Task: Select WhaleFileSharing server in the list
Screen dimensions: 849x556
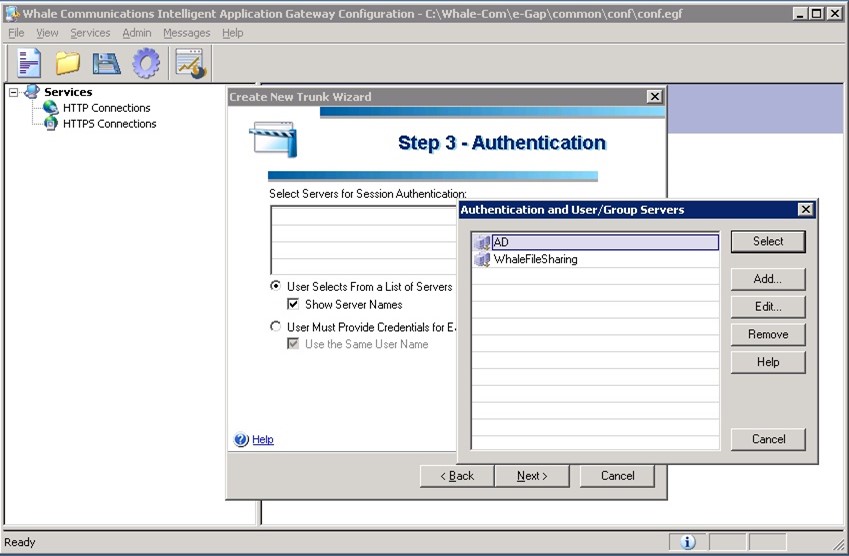Action: (535, 259)
